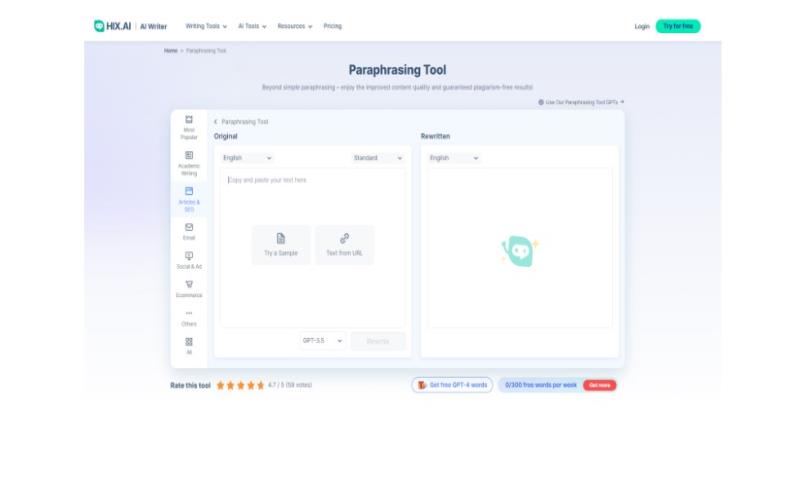Open the Email tools category

pyautogui.click(x=189, y=231)
